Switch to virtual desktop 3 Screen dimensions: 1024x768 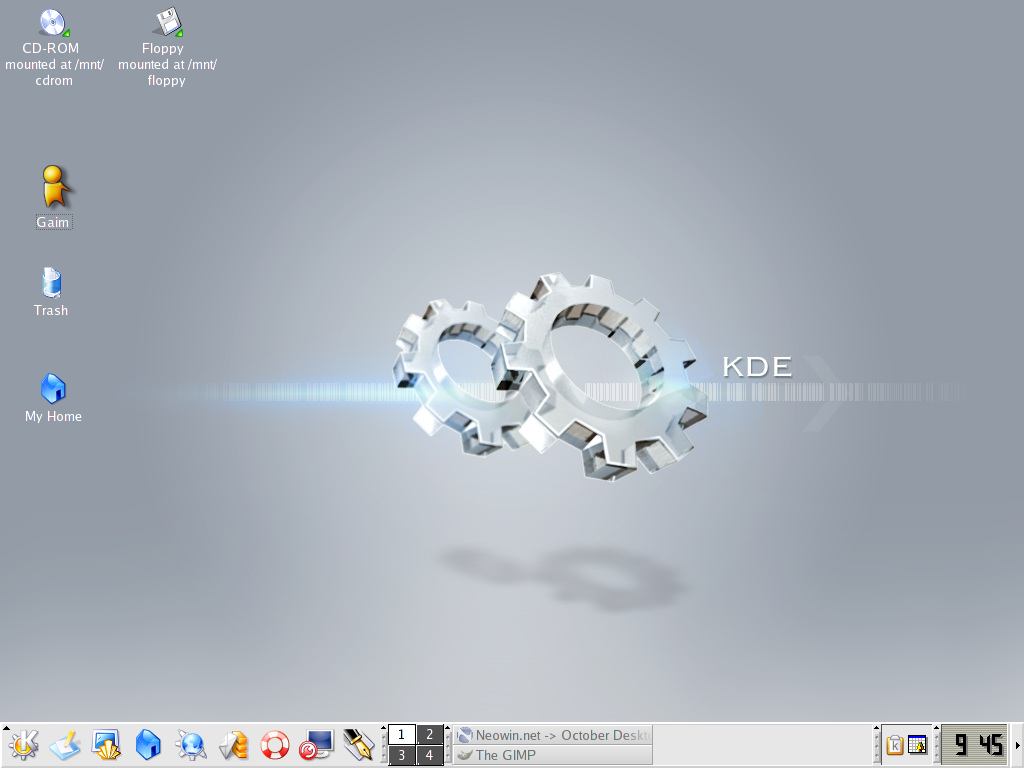coord(402,756)
